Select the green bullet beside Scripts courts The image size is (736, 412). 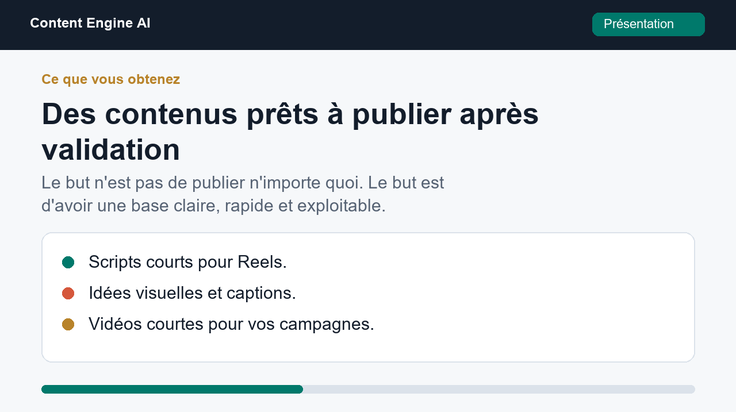68,262
